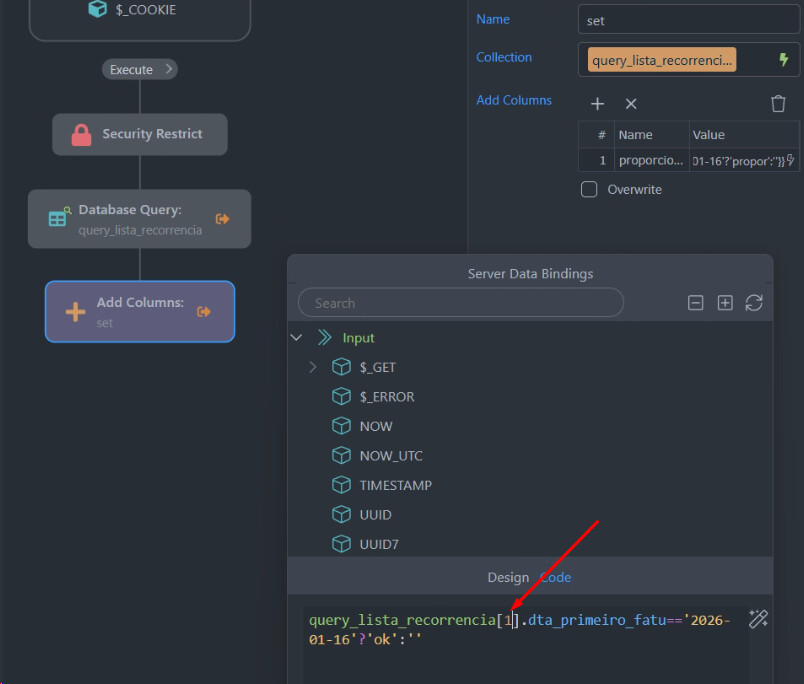Expand the Execute step chevron

169,70
